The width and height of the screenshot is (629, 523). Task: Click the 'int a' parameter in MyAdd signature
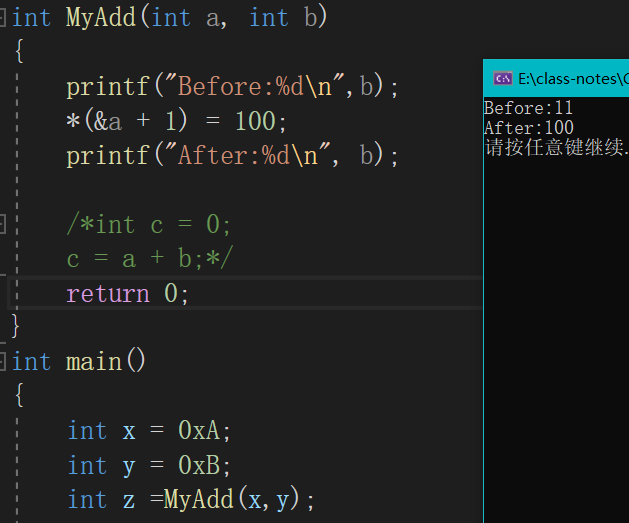[186, 18]
